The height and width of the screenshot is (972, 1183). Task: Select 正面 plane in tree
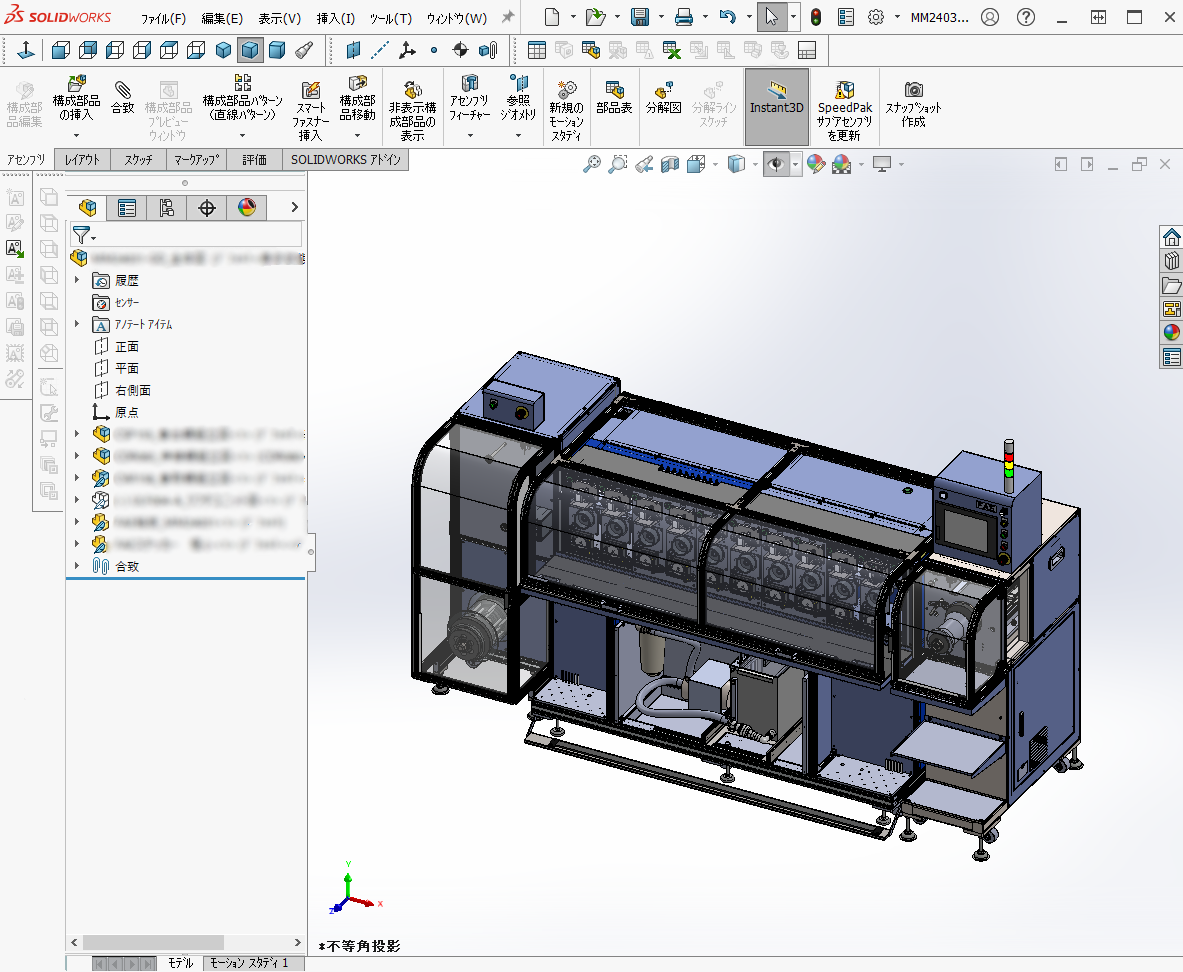(x=127, y=346)
